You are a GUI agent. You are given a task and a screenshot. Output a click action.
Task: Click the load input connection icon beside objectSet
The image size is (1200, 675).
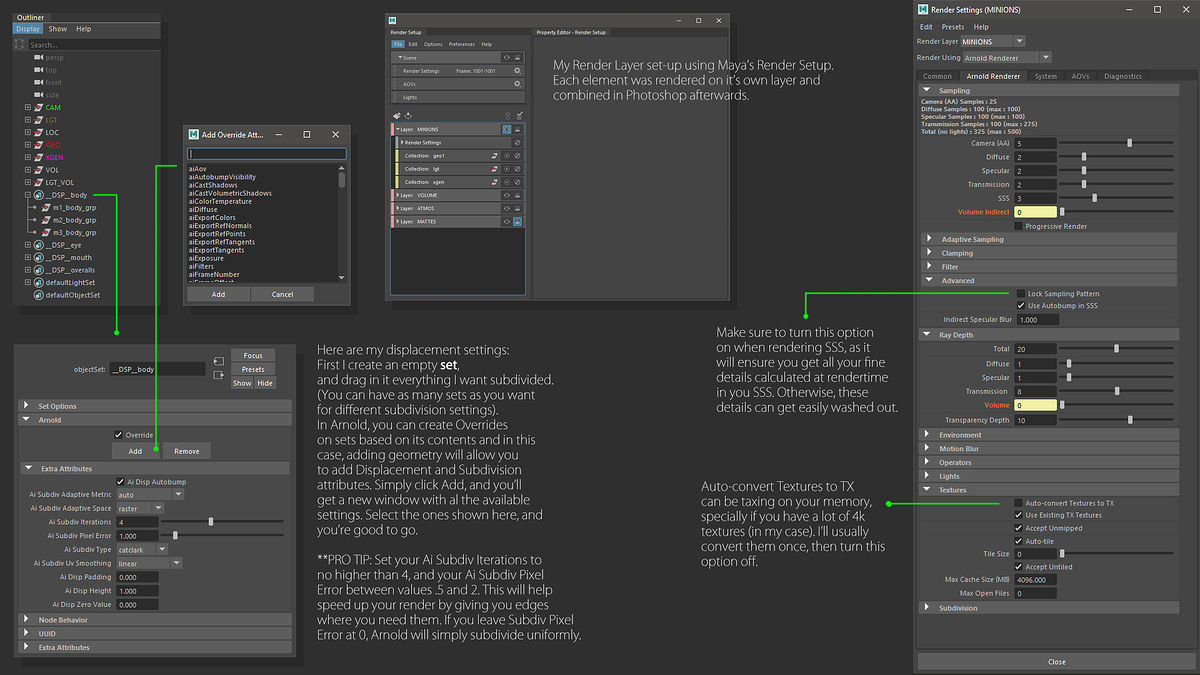219,360
